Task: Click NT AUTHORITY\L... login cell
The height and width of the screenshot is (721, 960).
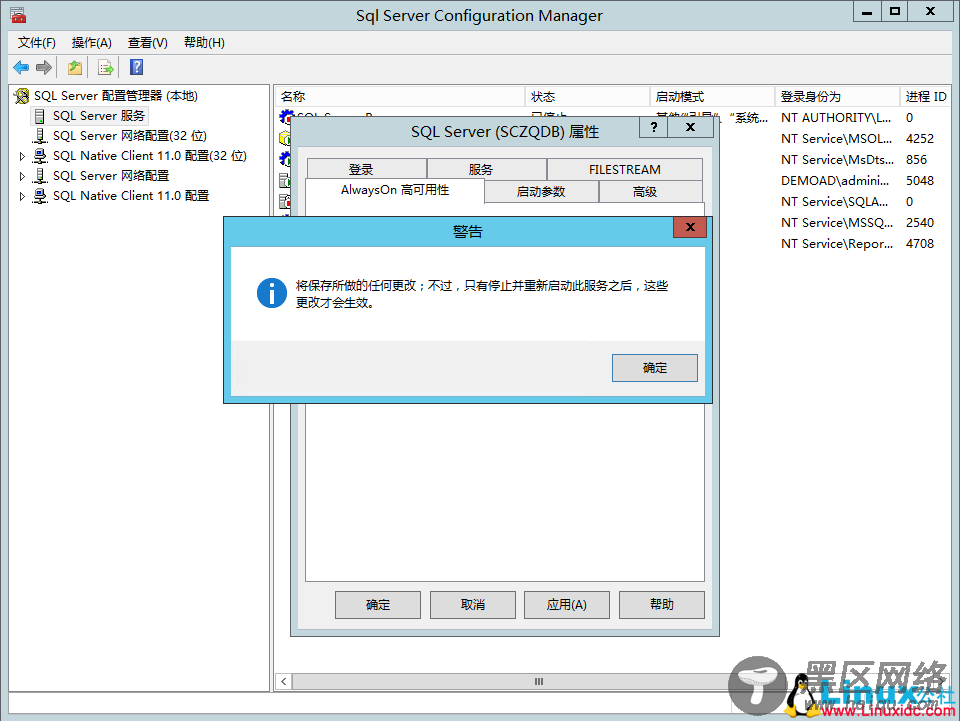Action: [x=836, y=118]
